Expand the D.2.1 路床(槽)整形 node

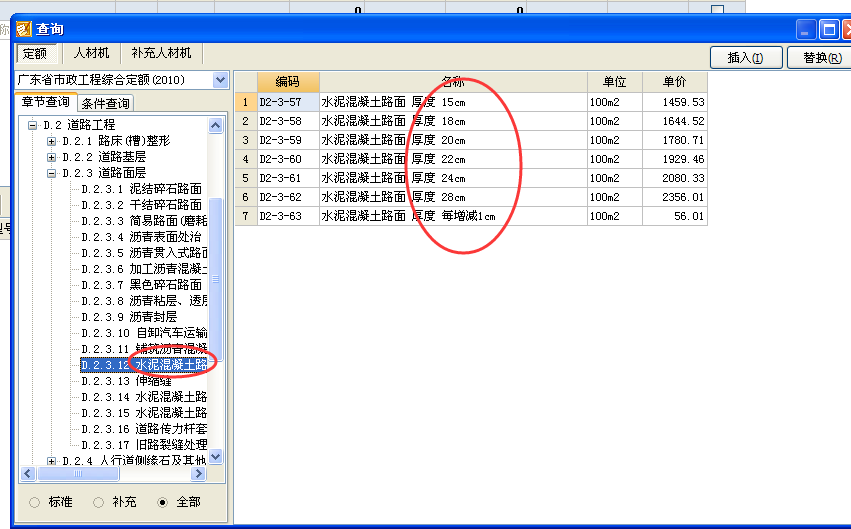click(x=52, y=142)
